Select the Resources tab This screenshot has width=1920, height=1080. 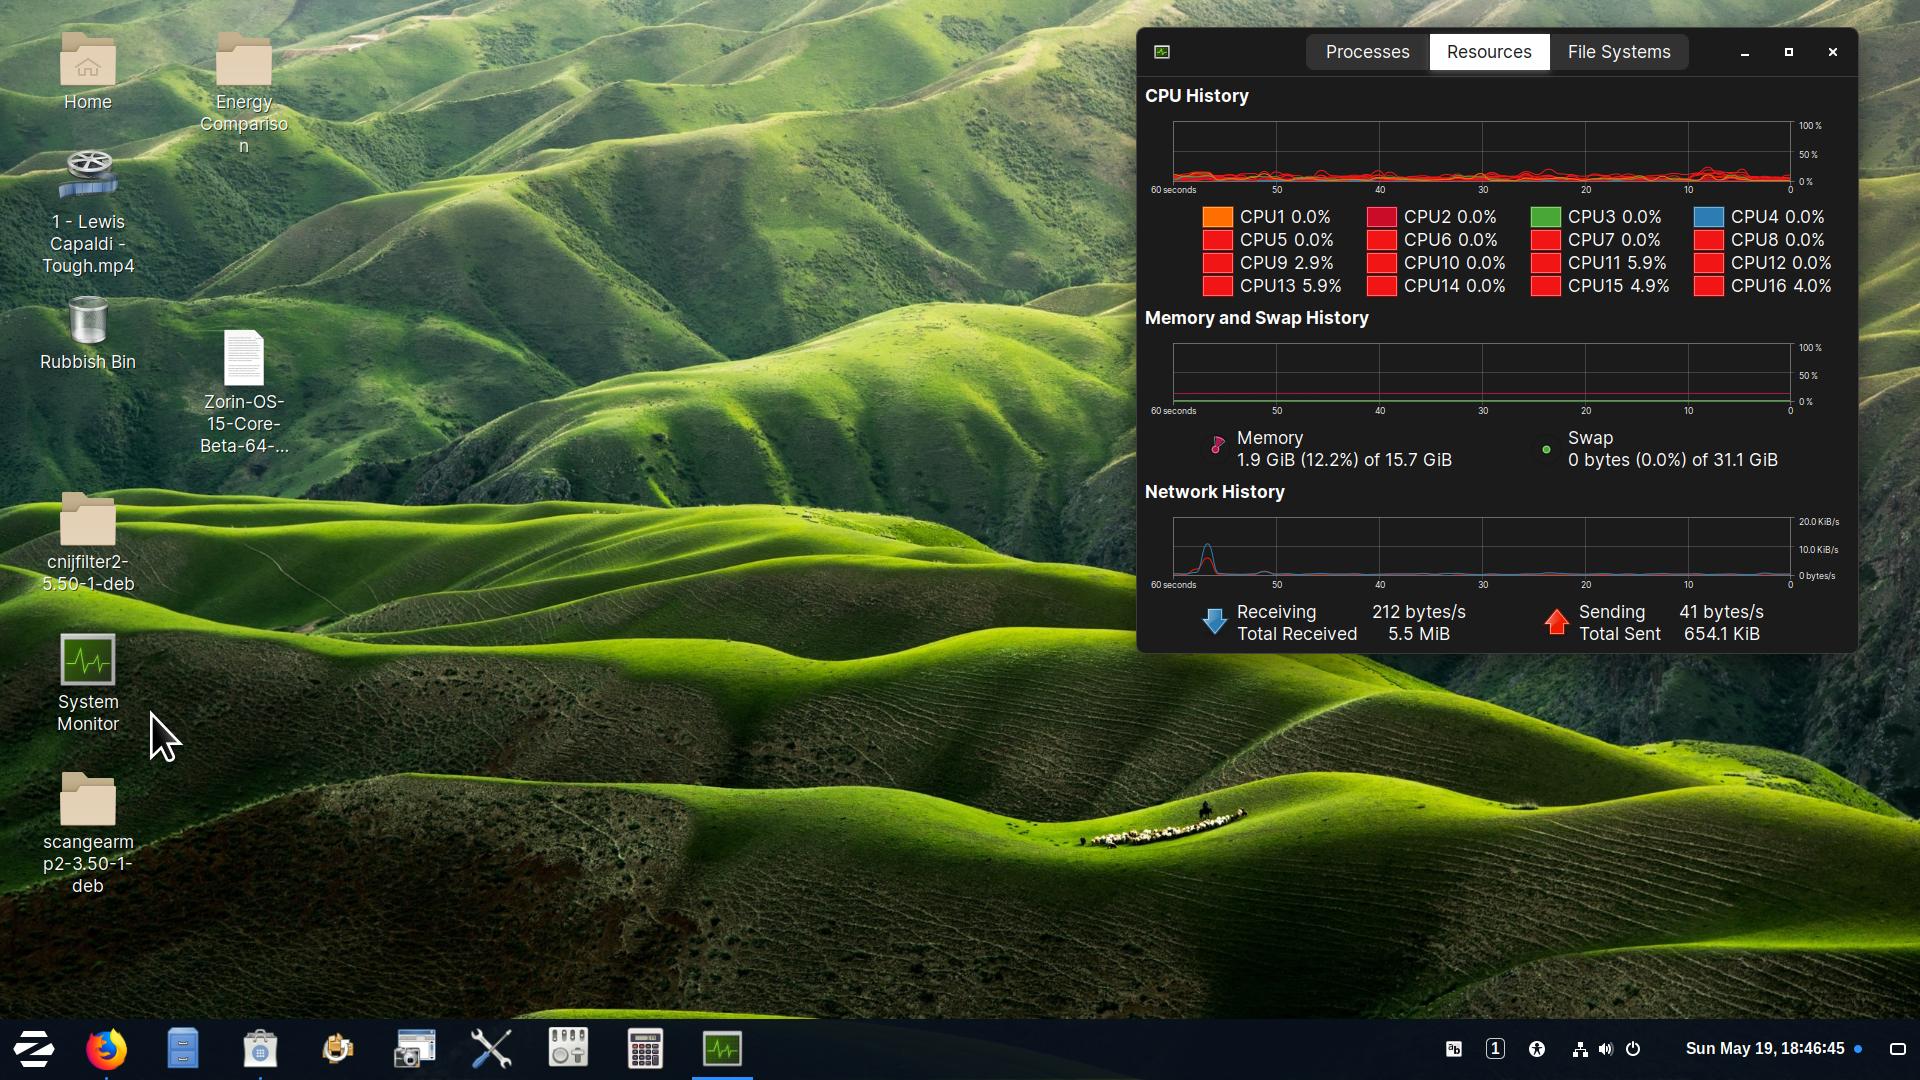[x=1488, y=52]
